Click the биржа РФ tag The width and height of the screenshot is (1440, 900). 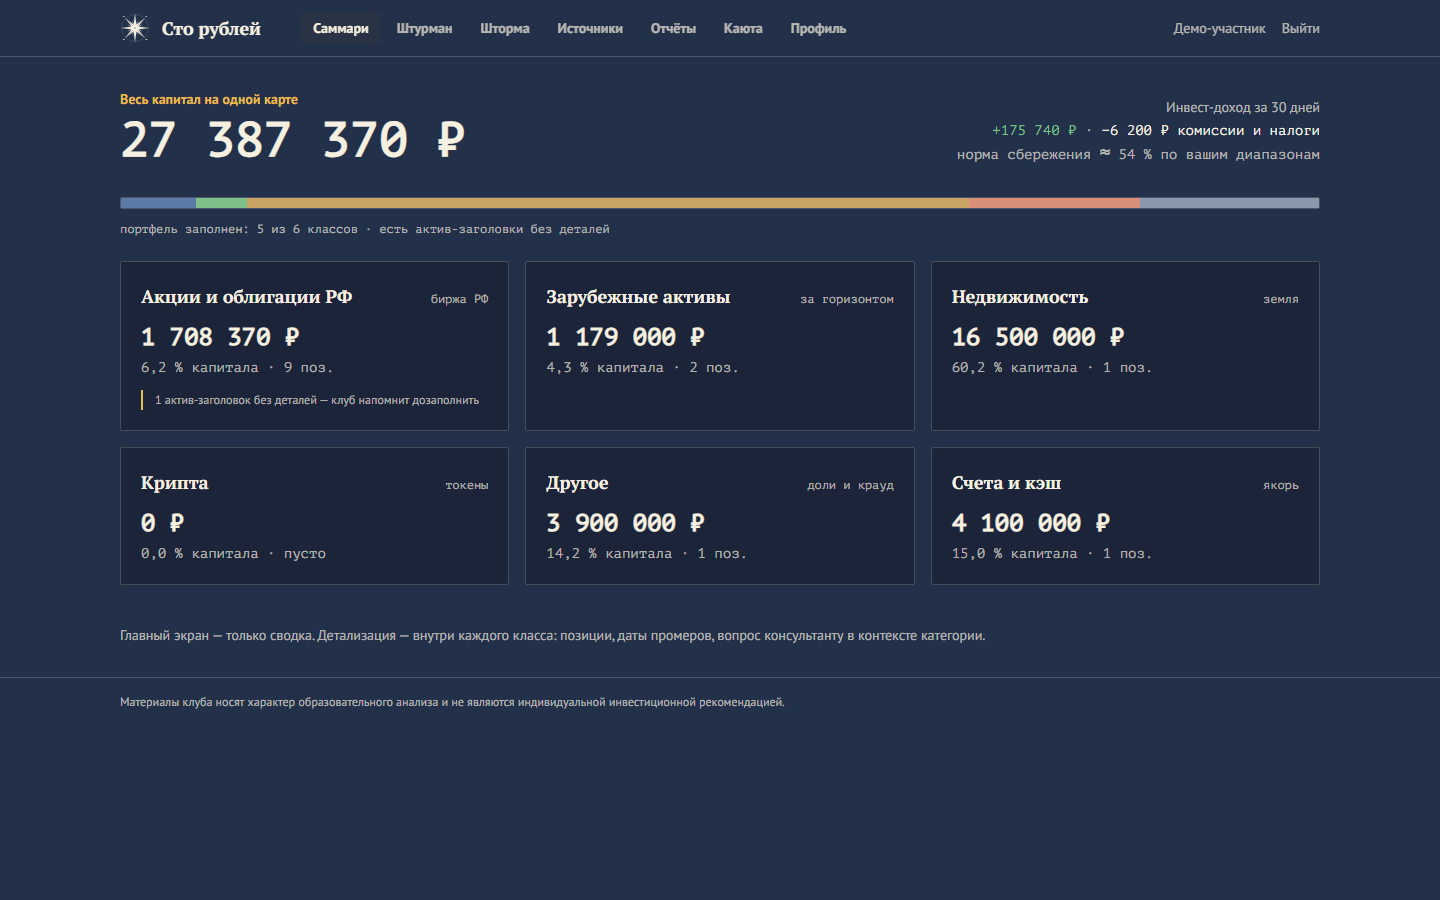(x=460, y=299)
